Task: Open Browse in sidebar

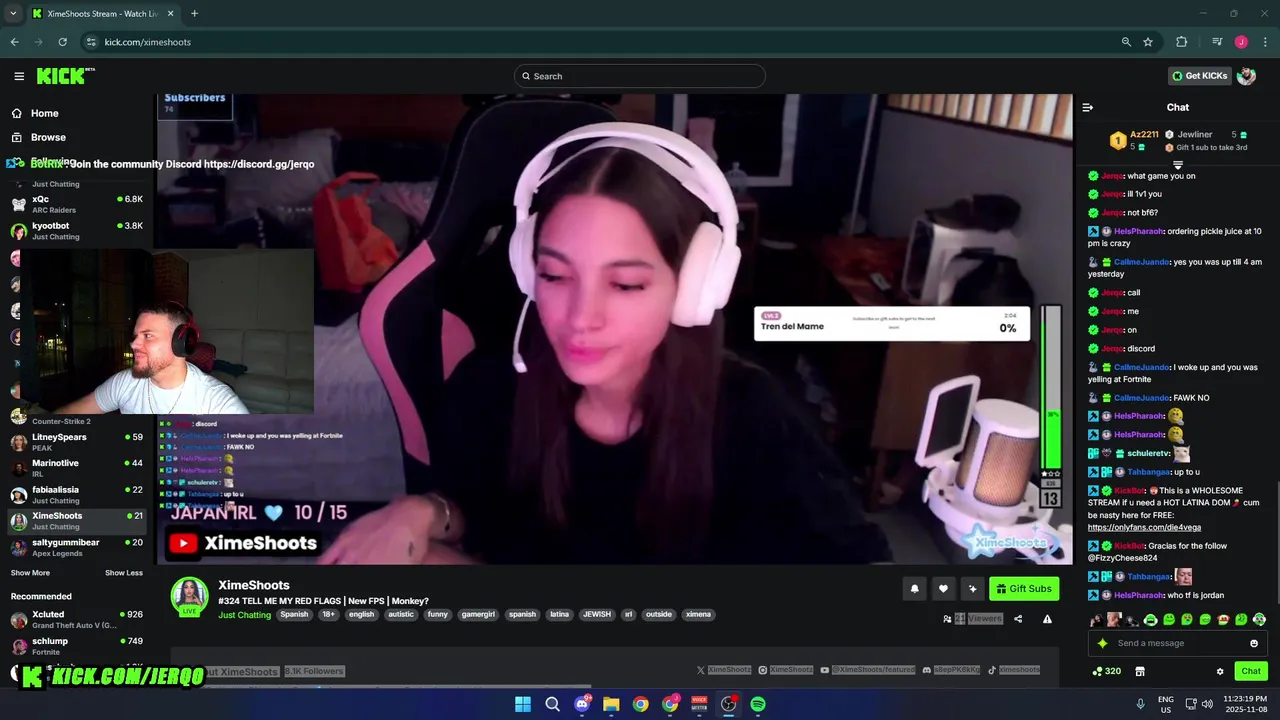Action: [48, 137]
